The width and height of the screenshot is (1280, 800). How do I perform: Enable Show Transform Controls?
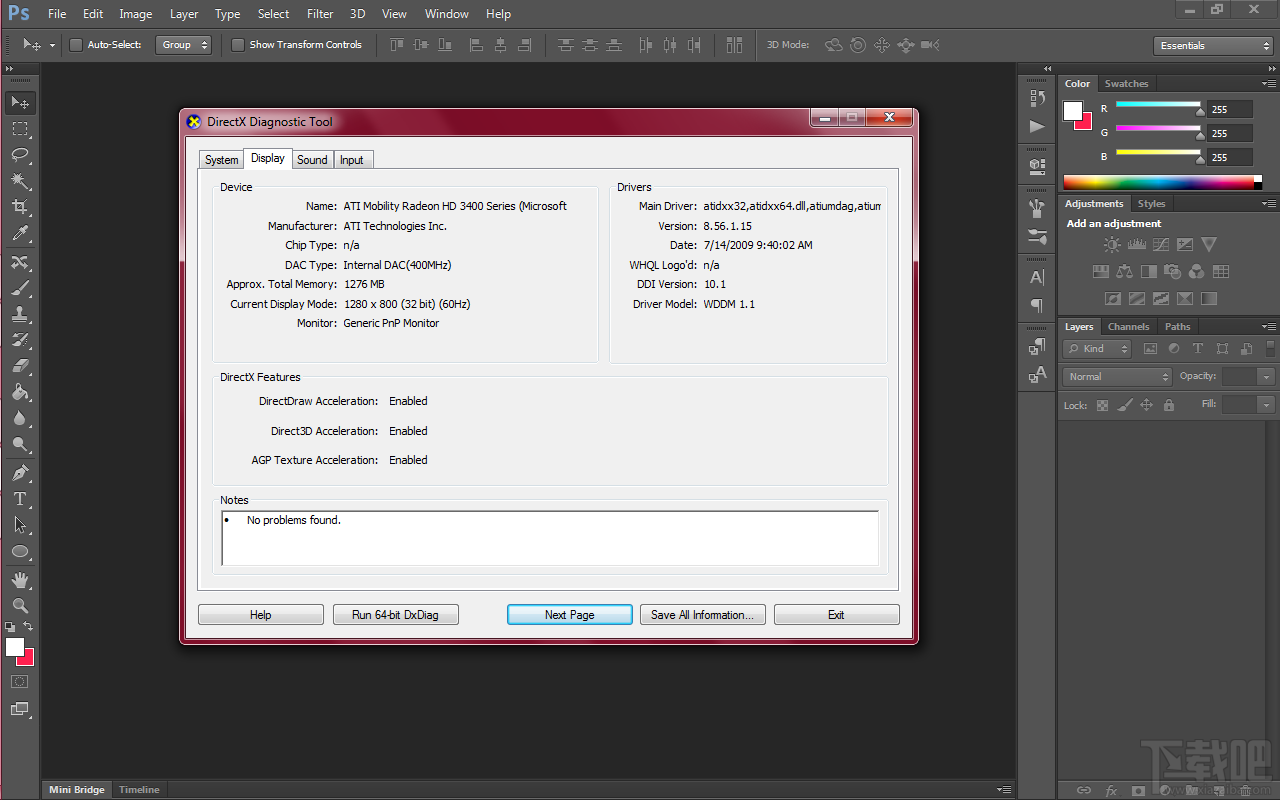coord(237,44)
